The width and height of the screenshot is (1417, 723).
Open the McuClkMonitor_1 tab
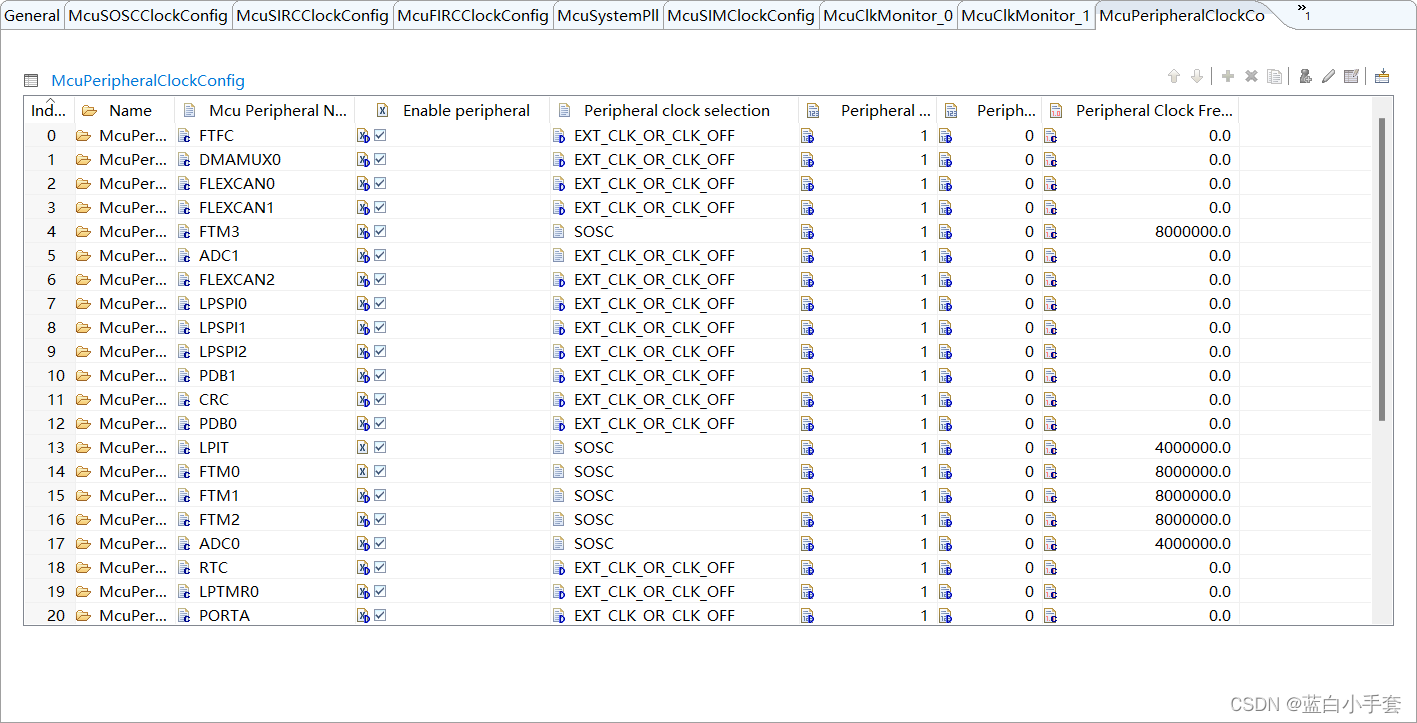tap(1026, 16)
